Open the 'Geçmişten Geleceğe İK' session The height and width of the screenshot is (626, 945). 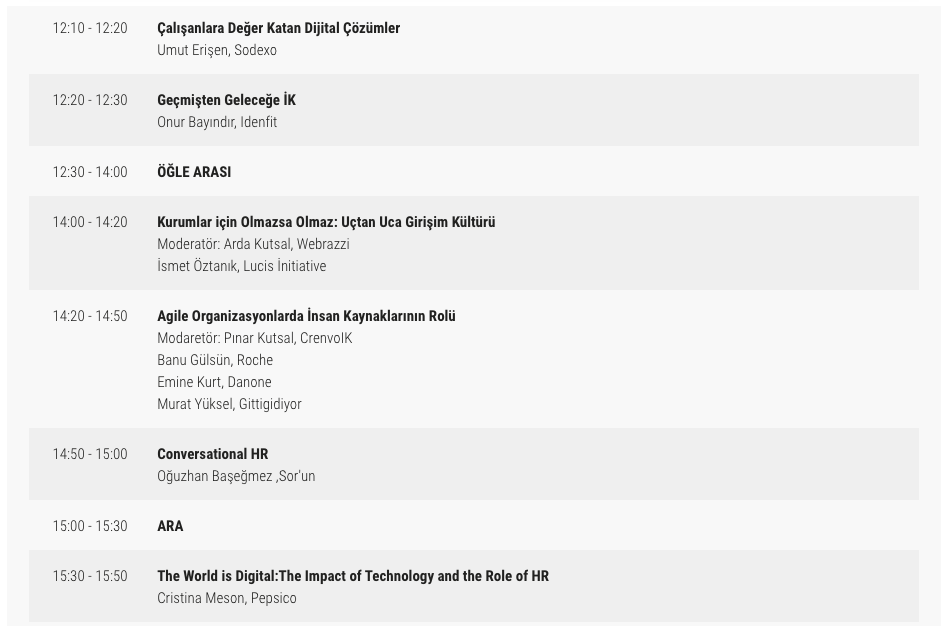coord(226,100)
